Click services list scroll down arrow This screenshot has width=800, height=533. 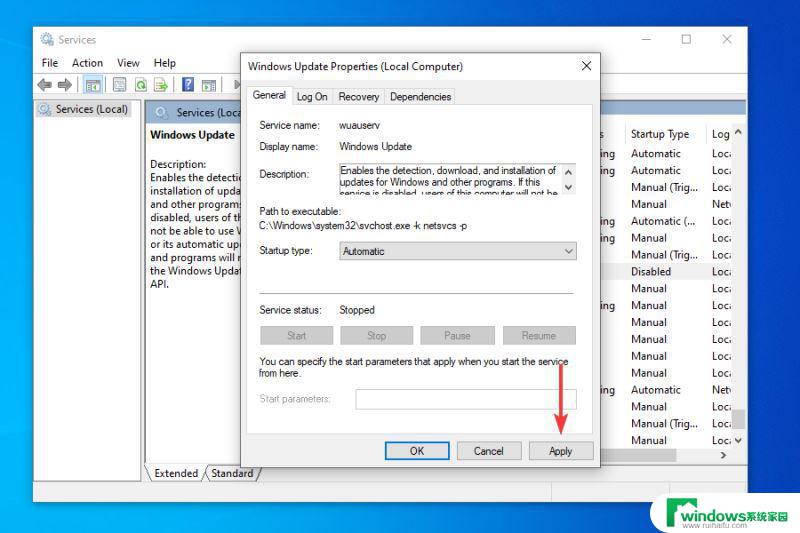tap(738, 440)
